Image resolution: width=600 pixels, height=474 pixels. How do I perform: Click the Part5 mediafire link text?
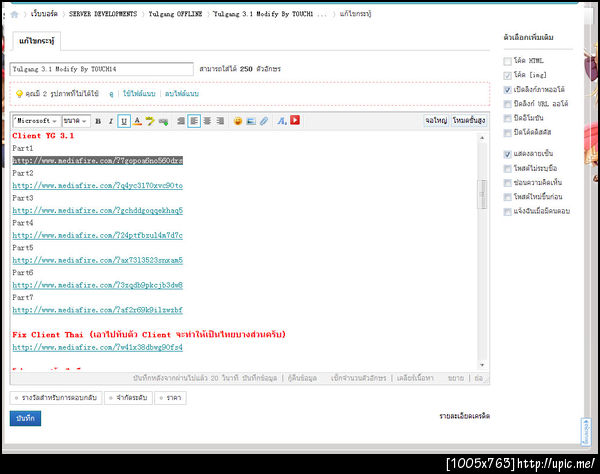[x=98, y=260]
